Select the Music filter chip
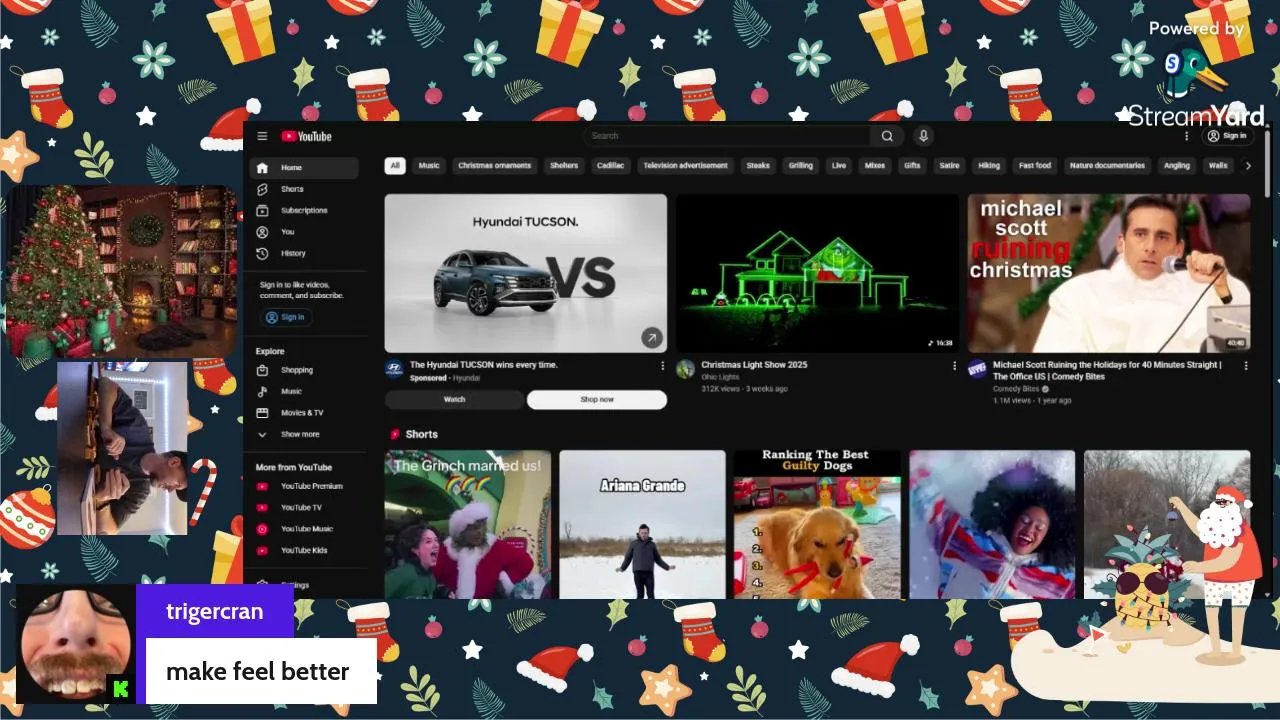This screenshot has width=1280, height=720. (x=429, y=166)
